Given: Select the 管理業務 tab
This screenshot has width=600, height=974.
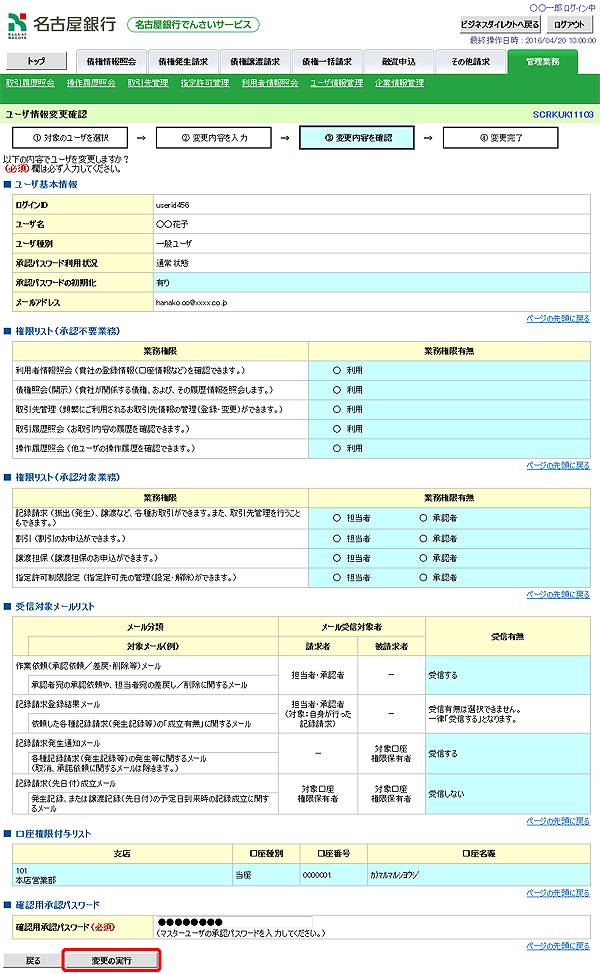Looking at the screenshot, I should 543,61.
